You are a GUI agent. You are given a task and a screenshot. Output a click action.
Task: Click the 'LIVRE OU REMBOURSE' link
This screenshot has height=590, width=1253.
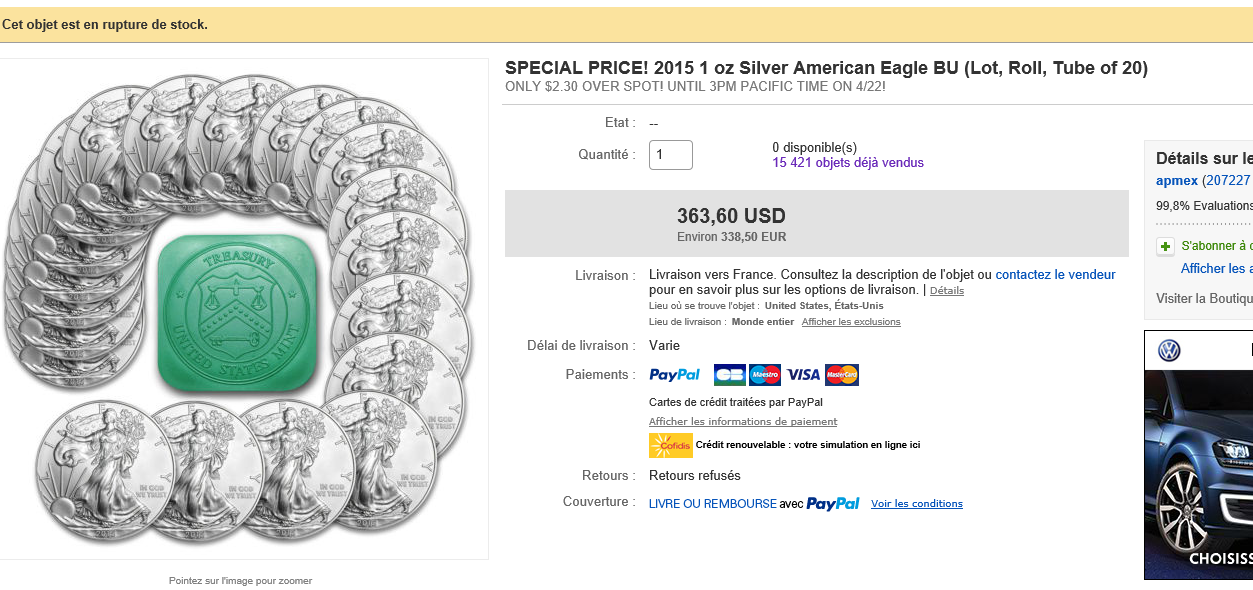coord(712,503)
